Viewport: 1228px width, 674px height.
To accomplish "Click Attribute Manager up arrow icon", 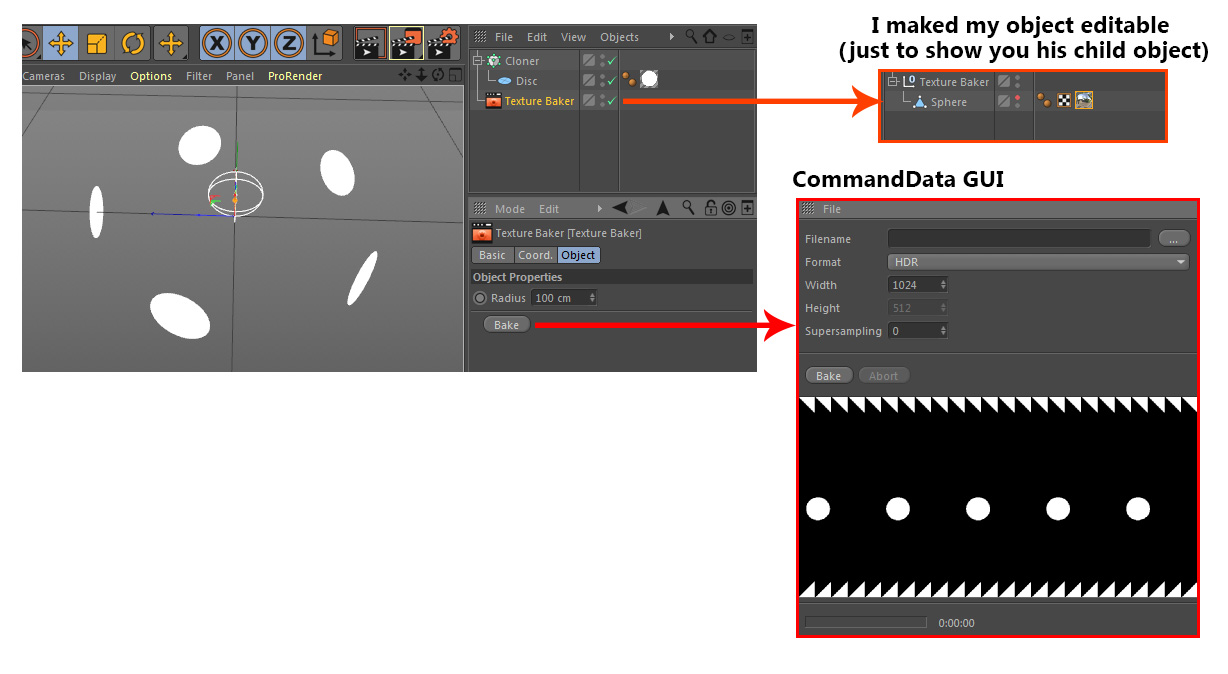I will 662,208.
